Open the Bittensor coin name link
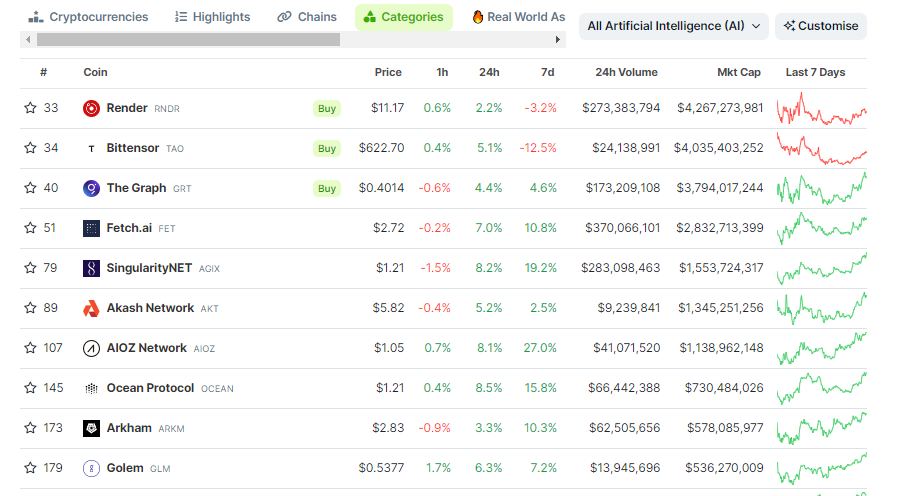The width and height of the screenshot is (904, 496). pos(133,148)
